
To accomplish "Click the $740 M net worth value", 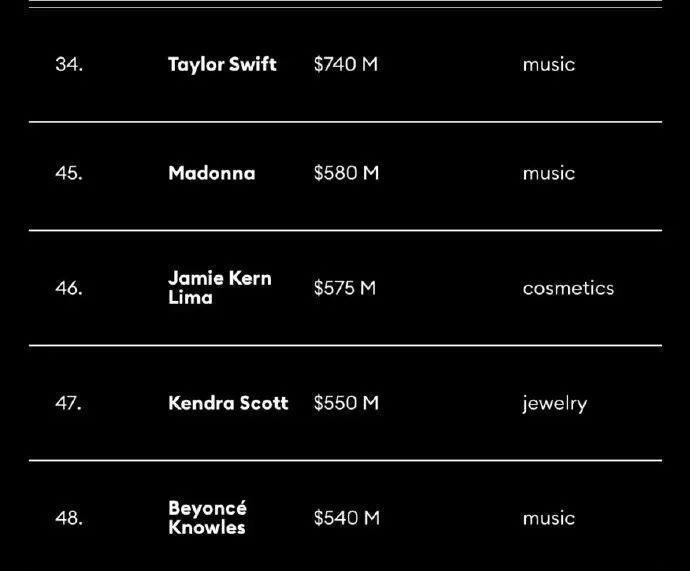I will pyautogui.click(x=345, y=64).
